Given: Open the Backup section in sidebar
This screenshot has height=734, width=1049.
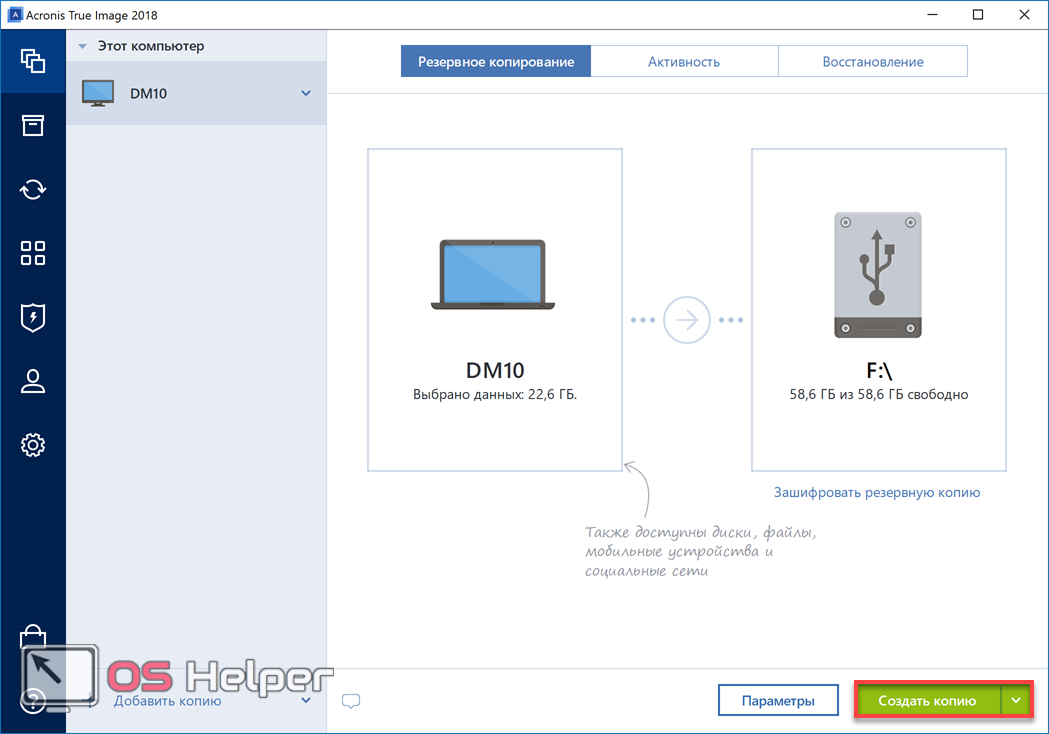Looking at the screenshot, I should coord(33,60).
